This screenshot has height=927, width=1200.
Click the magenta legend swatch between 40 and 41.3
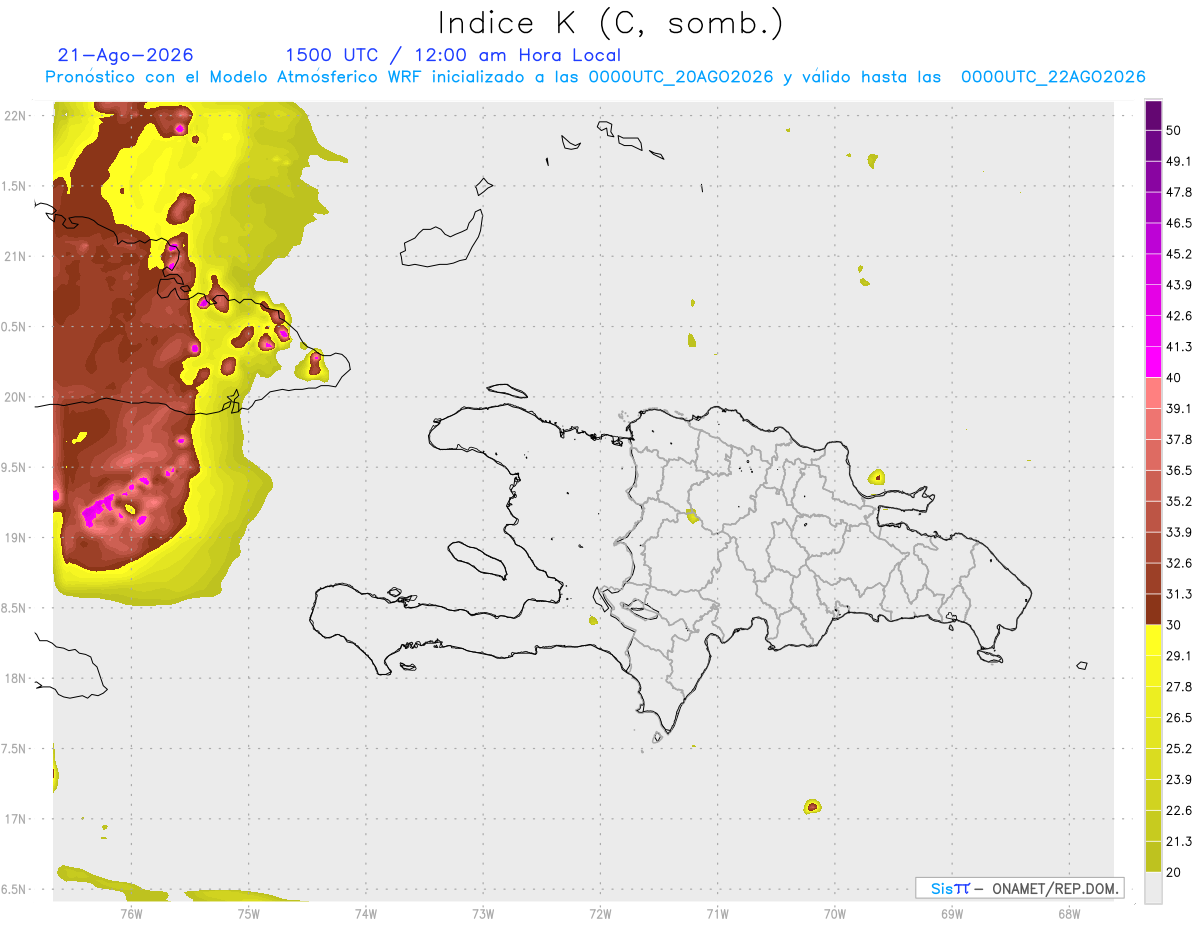click(1153, 362)
